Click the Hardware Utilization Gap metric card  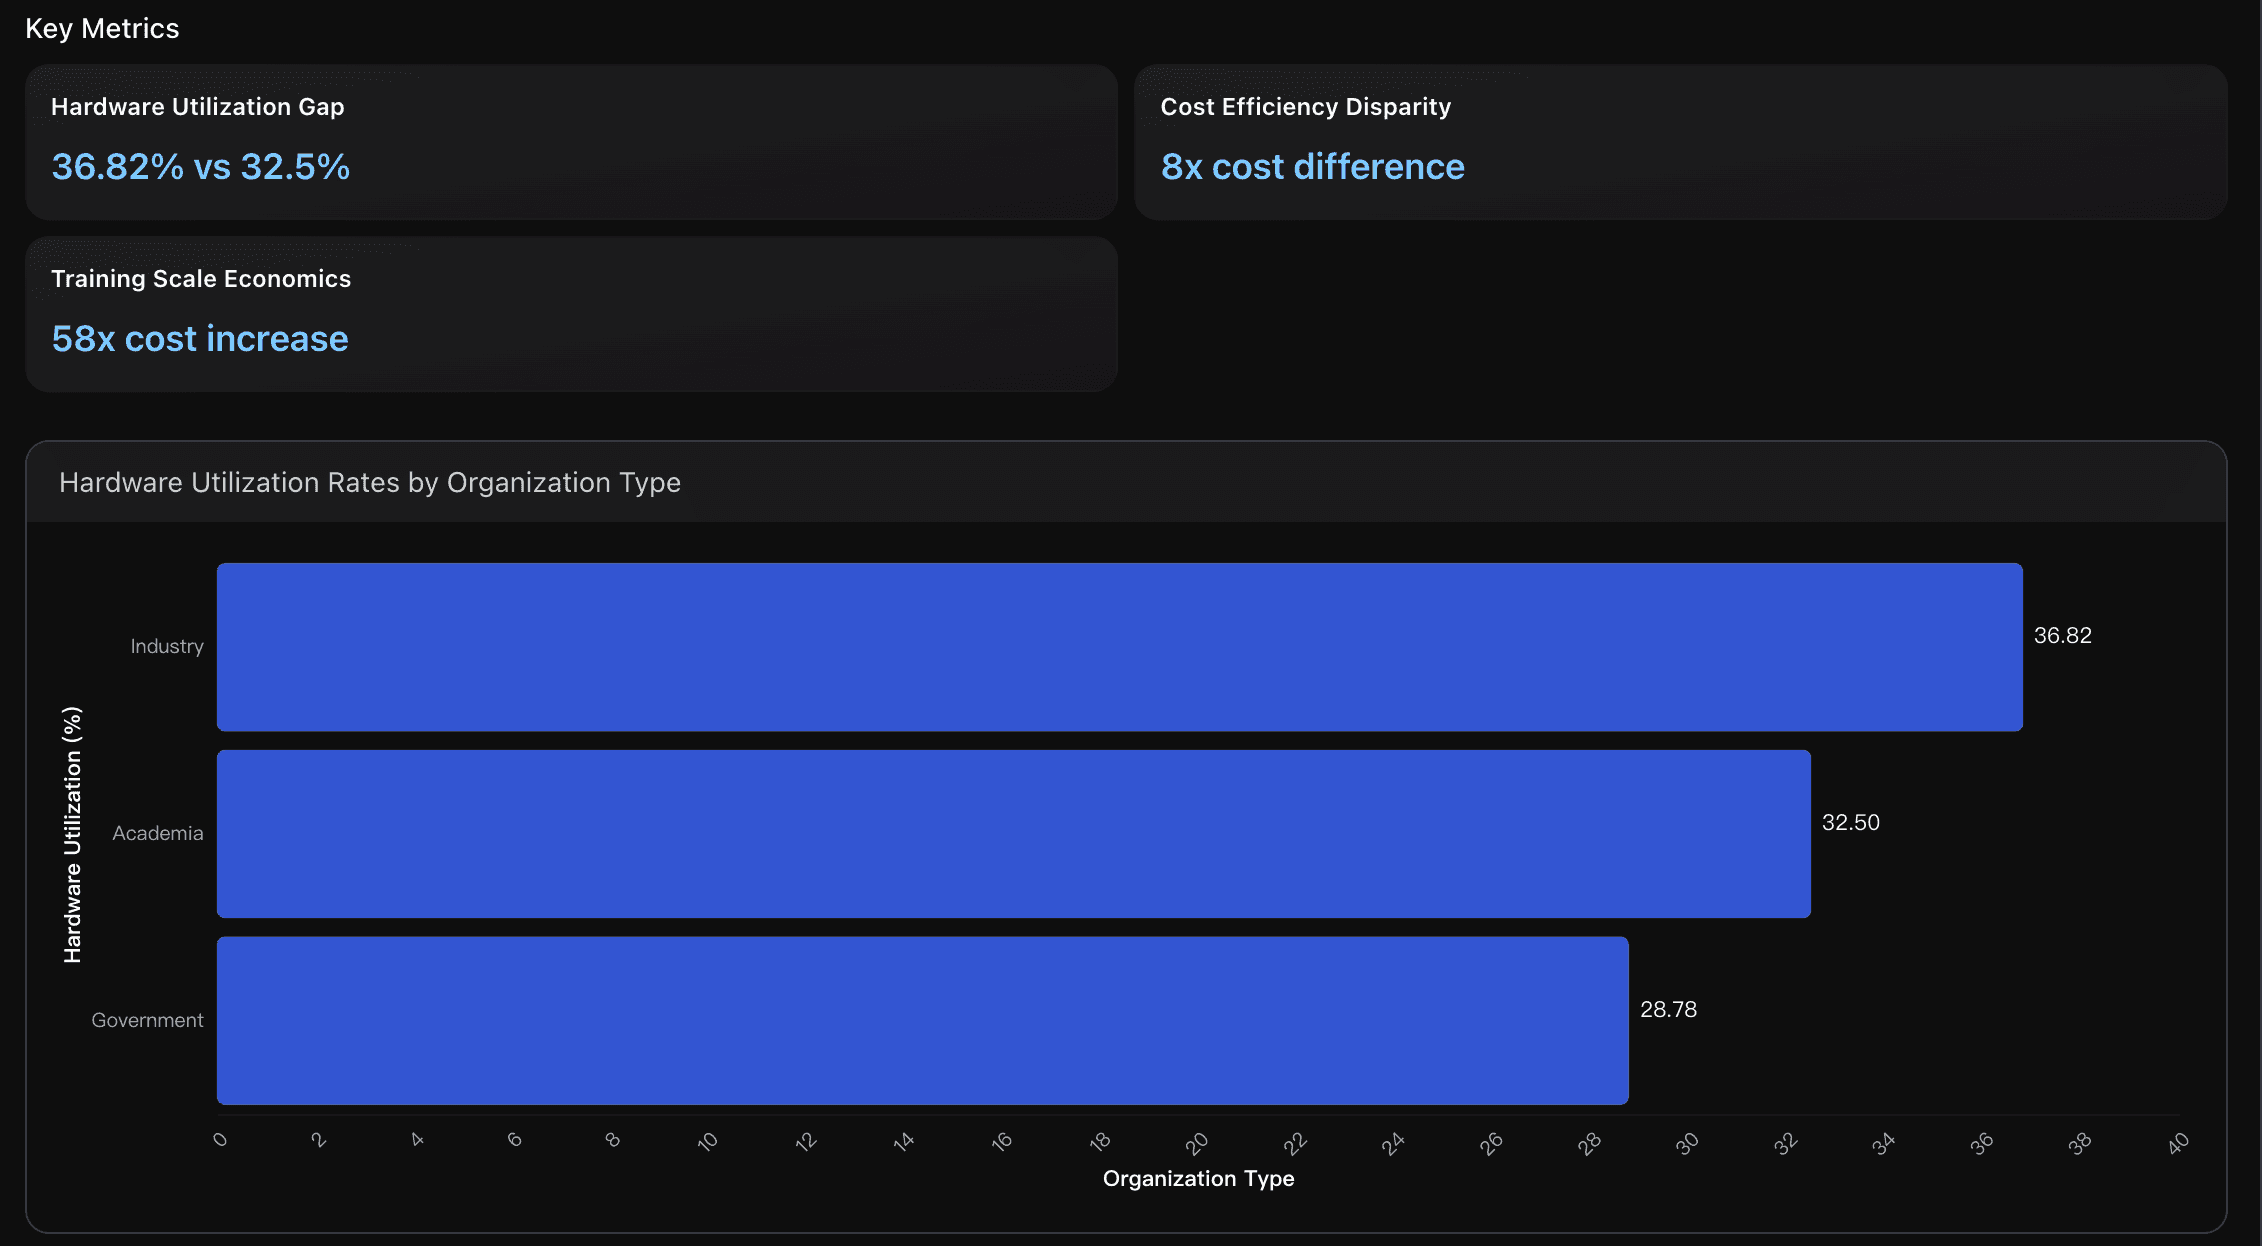pyautogui.click(x=570, y=142)
